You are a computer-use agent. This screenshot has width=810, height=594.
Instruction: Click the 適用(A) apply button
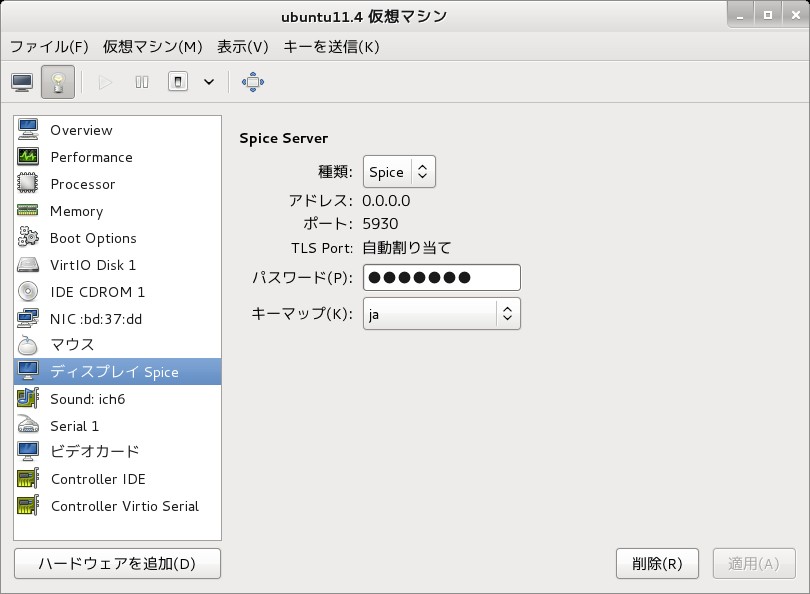(754, 564)
